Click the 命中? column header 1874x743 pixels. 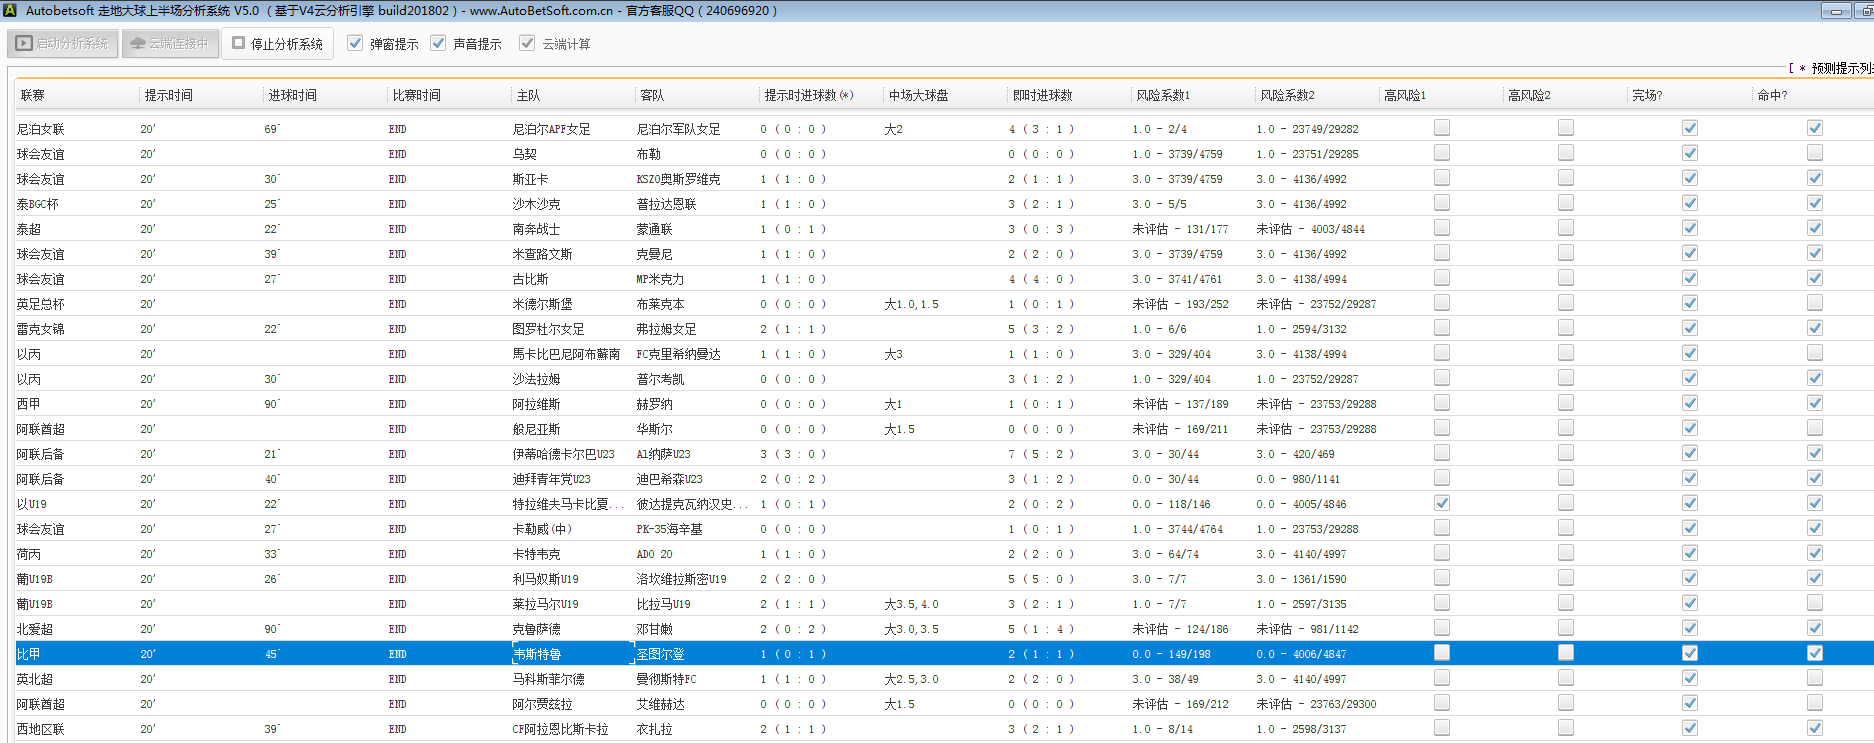1772,95
